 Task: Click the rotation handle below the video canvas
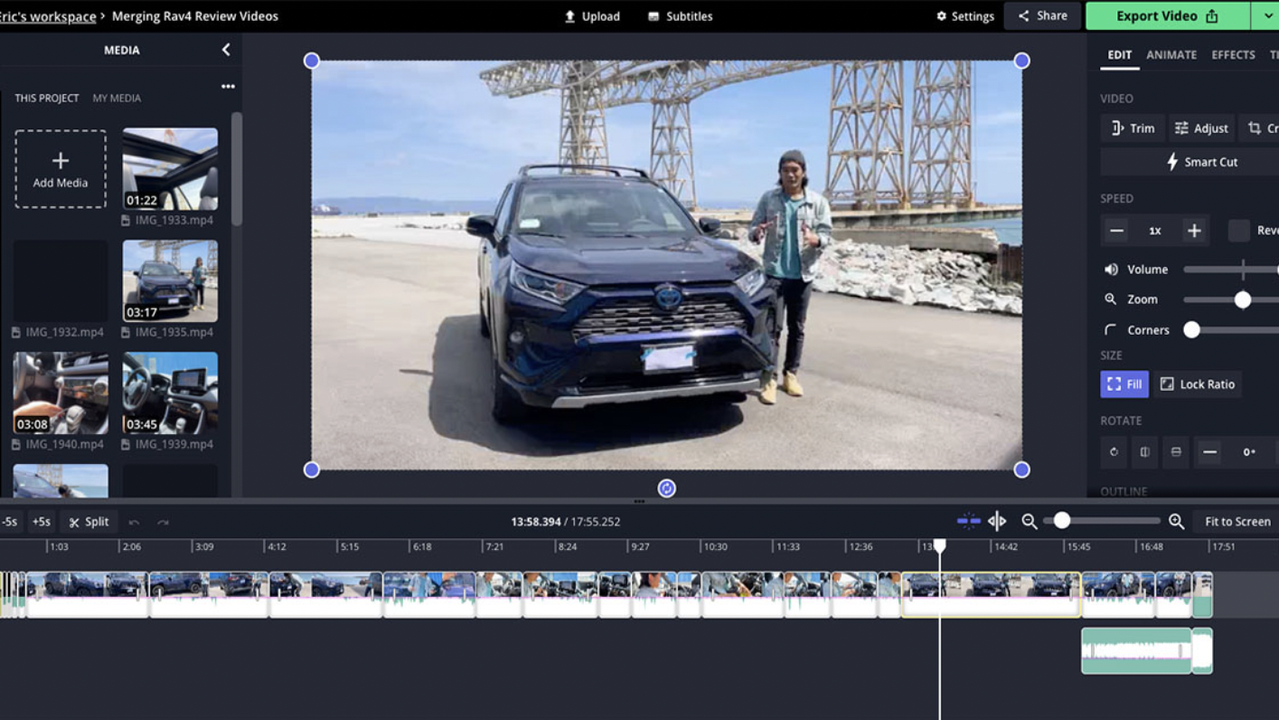pyautogui.click(x=667, y=488)
